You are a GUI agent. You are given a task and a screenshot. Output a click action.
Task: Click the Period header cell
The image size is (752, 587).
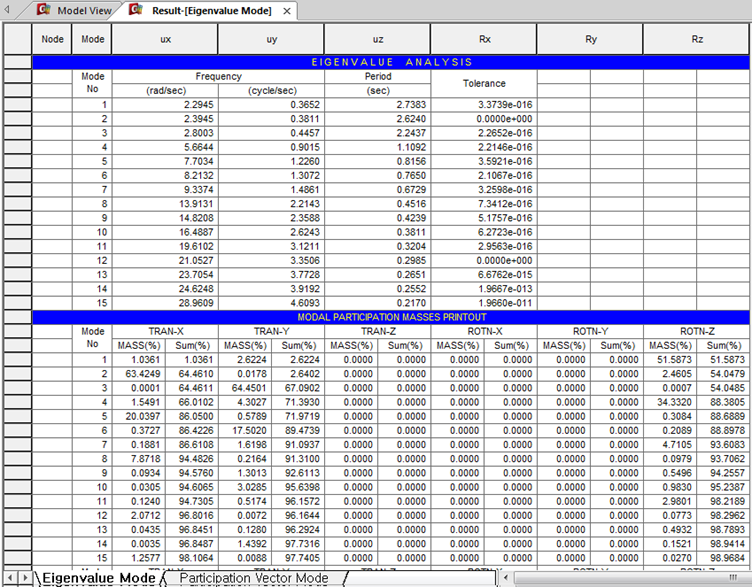[x=378, y=76]
